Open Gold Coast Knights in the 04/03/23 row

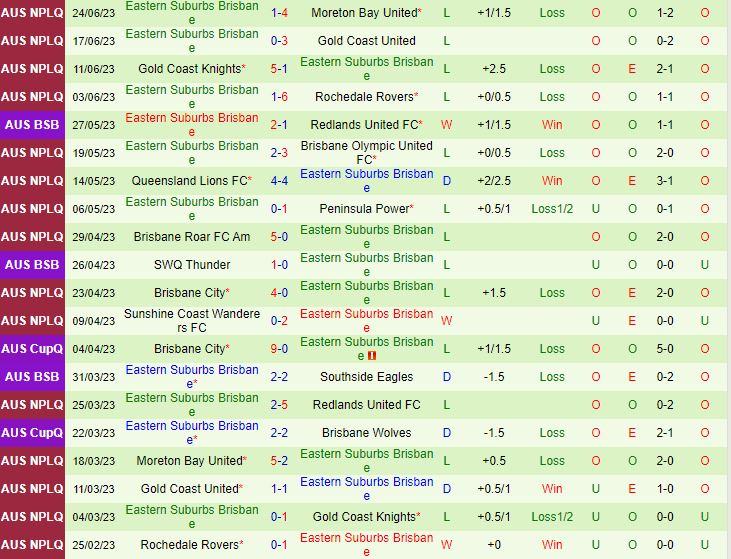pos(364,517)
